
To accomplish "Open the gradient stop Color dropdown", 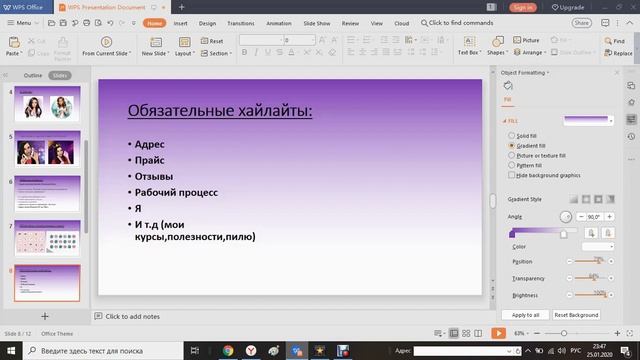I will (598, 247).
